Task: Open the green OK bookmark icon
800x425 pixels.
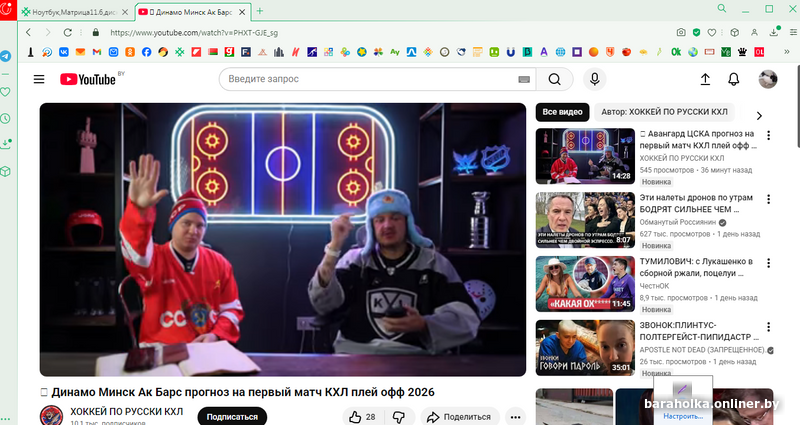Action: pyautogui.click(x=676, y=52)
